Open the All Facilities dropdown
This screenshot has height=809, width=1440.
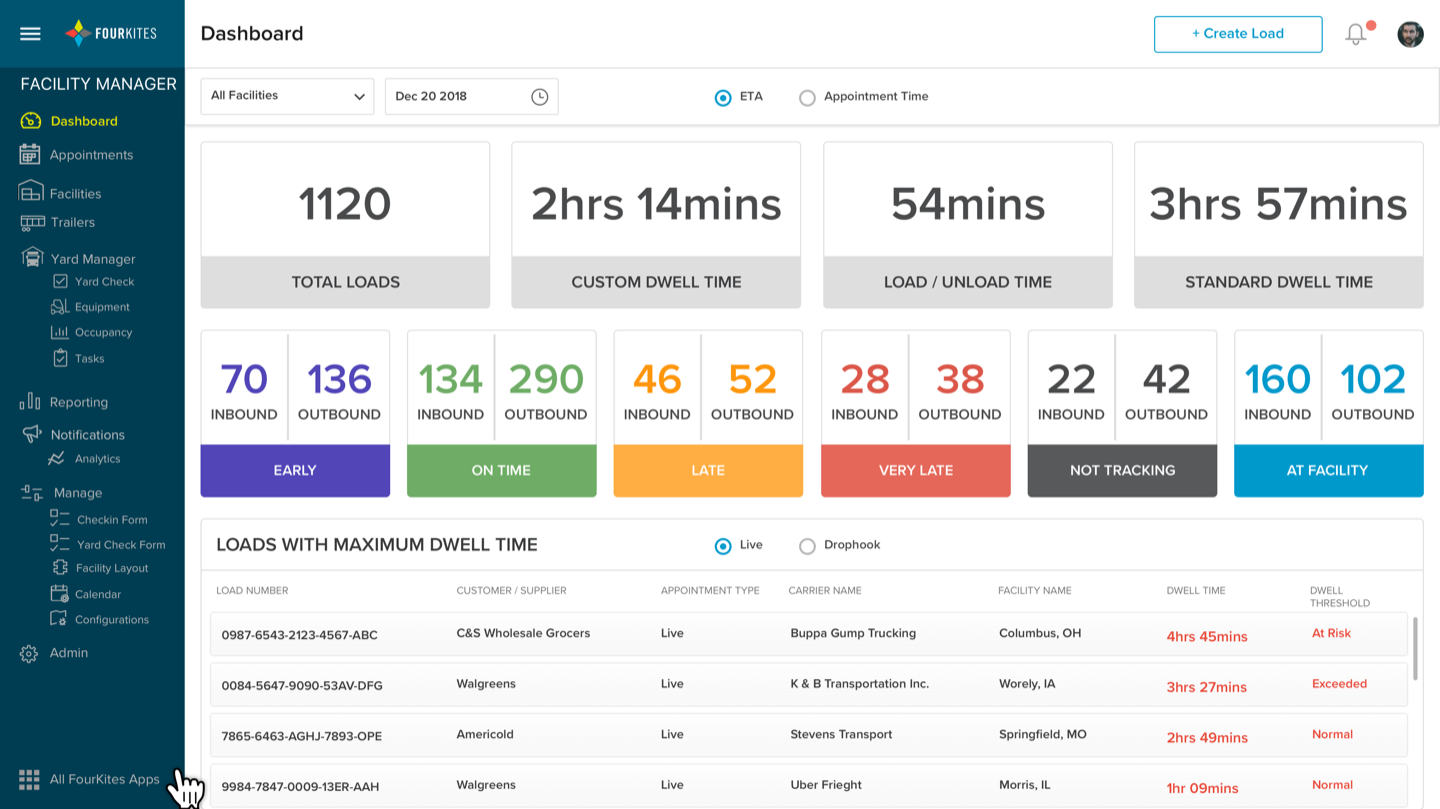tap(287, 96)
